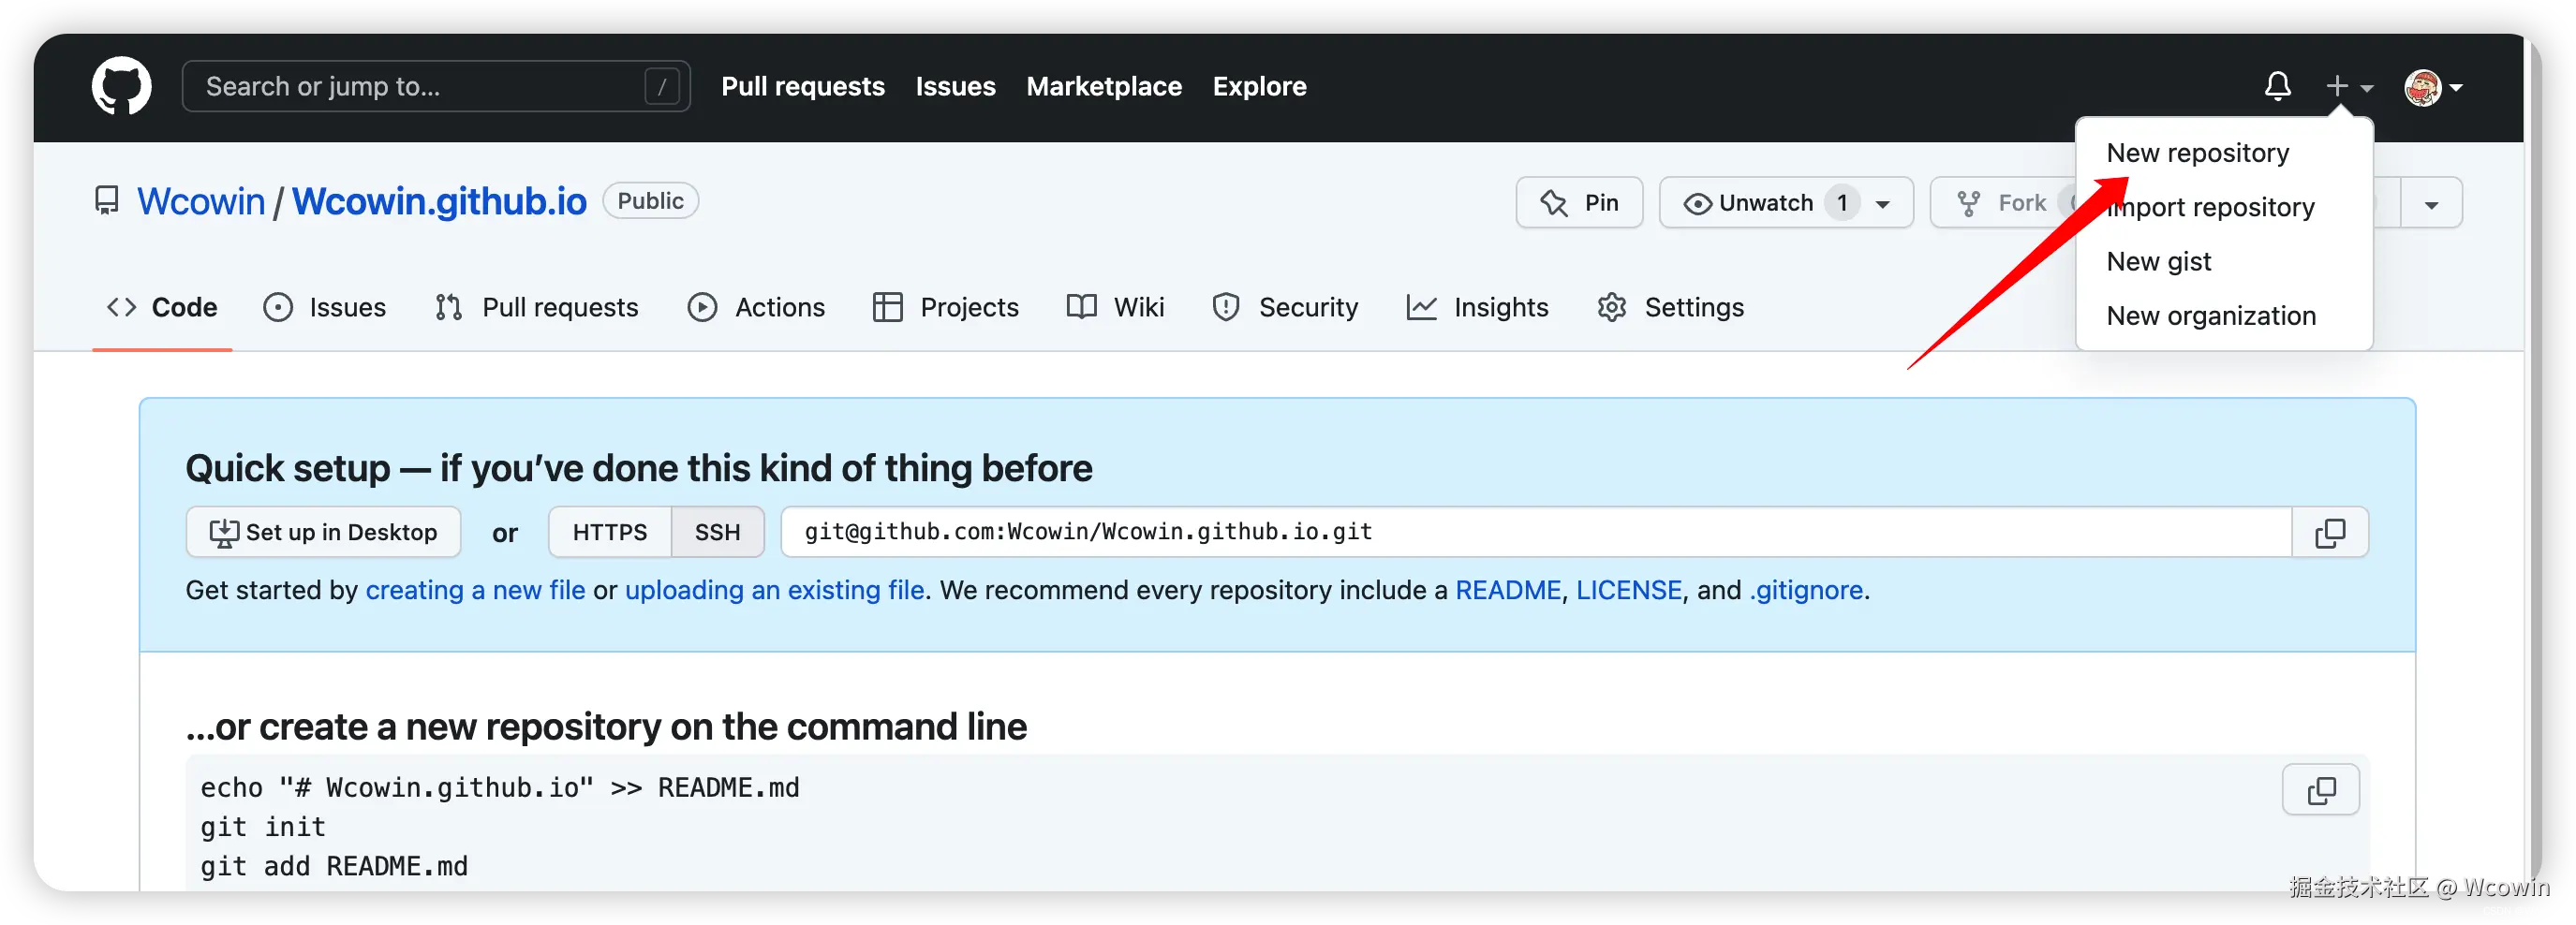2576x925 pixels.
Task: Switch to the Actions tab
Action: point(757,307)
